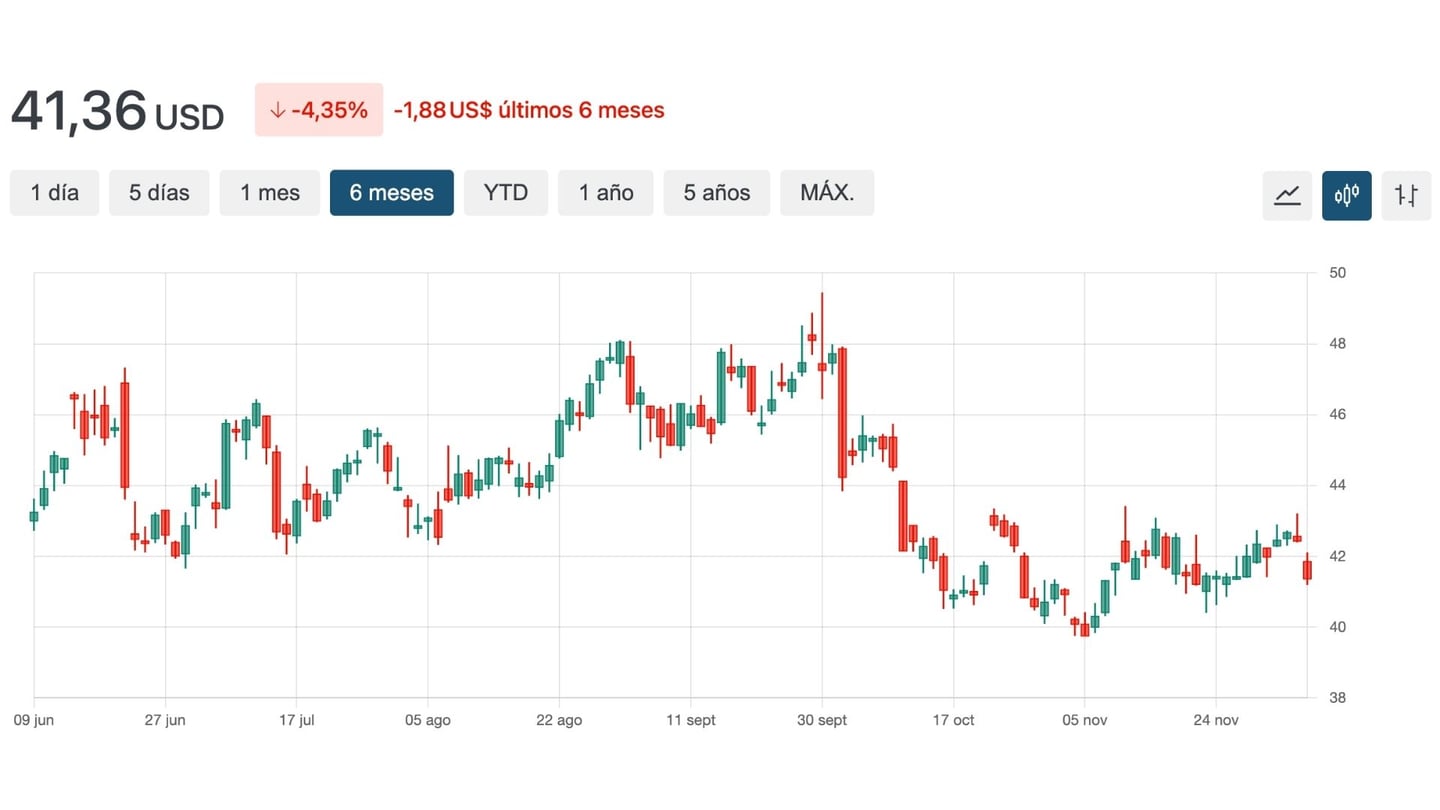
Task: Select the 1 mes period tab
Action: (x=269, y=192)
